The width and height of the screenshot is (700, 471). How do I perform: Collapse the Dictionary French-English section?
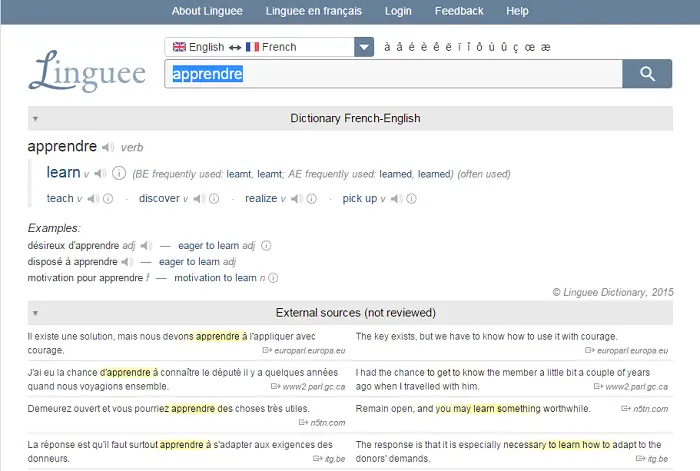point(35,118)
